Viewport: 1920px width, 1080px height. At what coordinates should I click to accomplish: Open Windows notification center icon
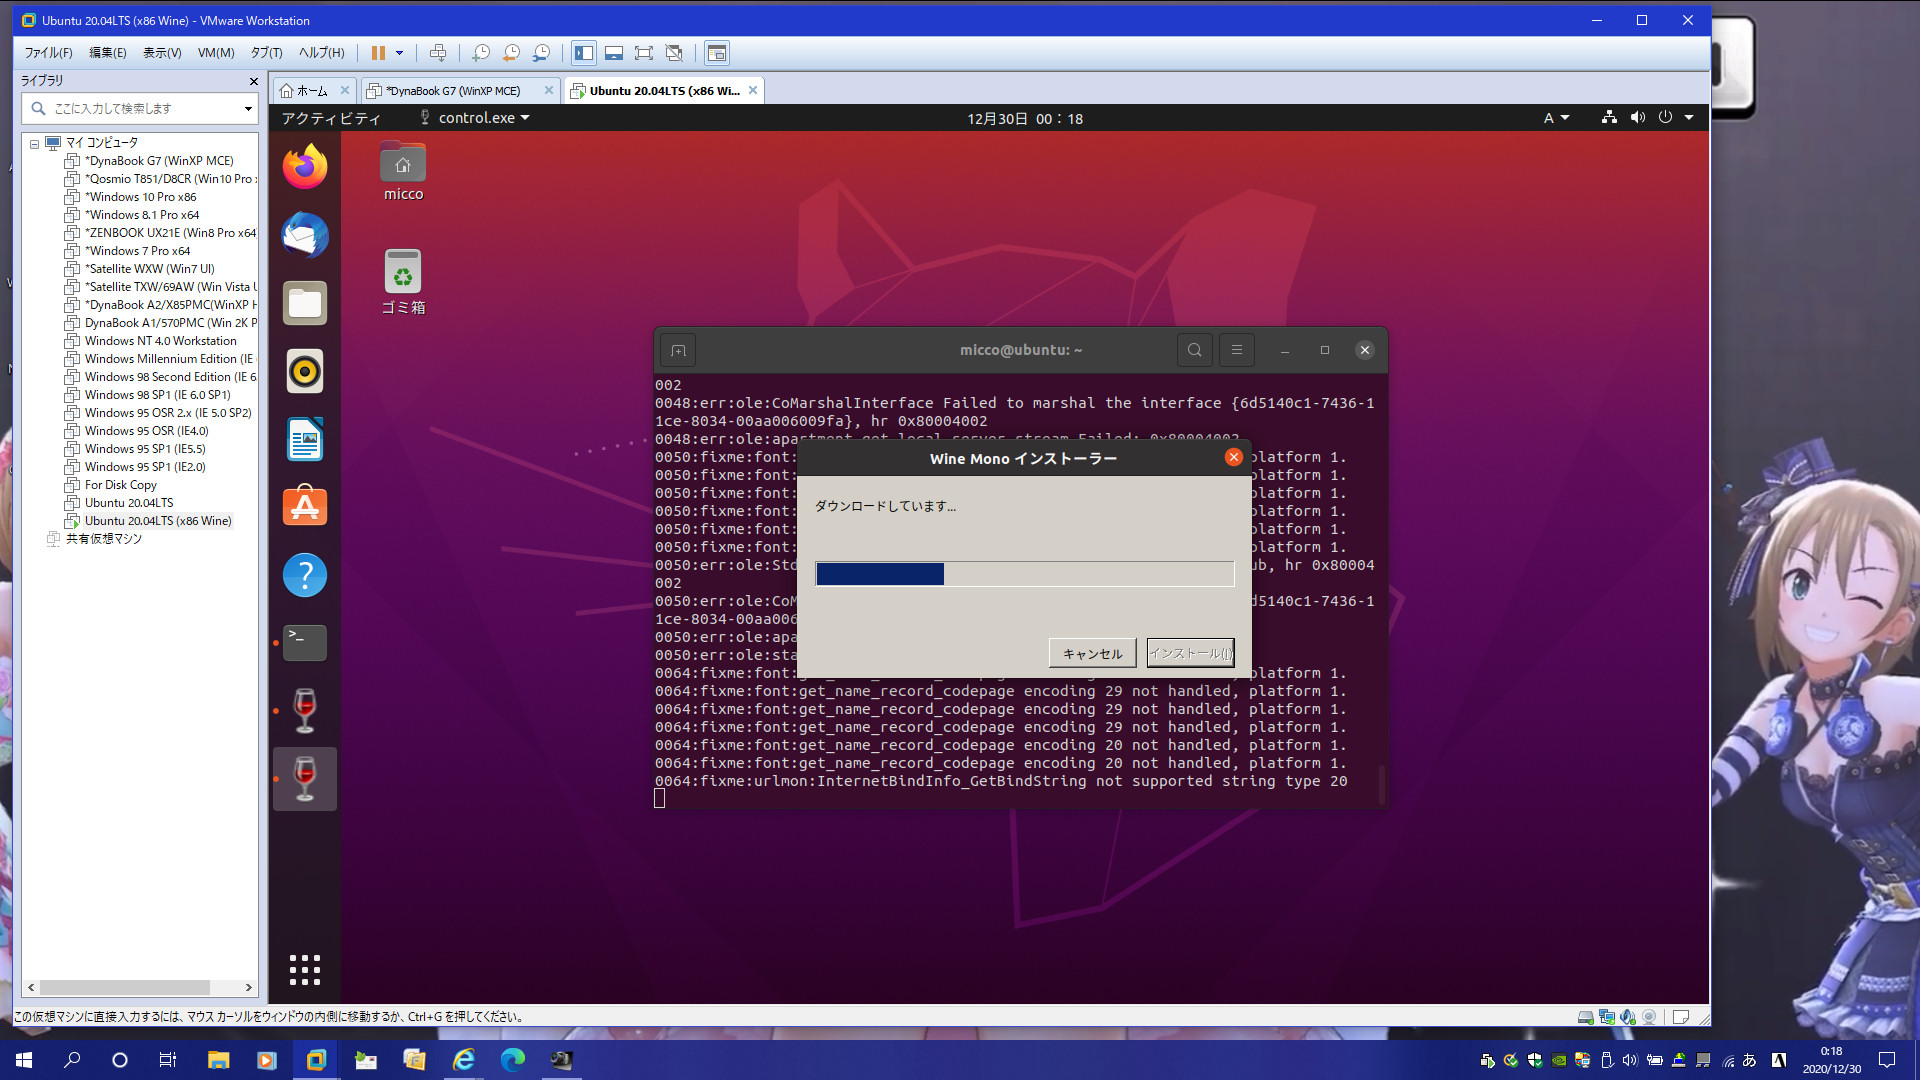pyautogui.click(x=1887, y=1060)
